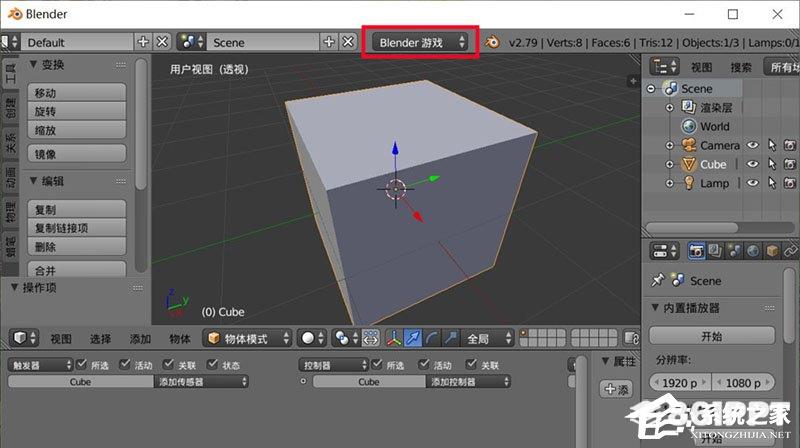This screenshot has width=800, height=448.
Task: Toggle Camera visibility eye in outliner
Action: click(753, 145)
